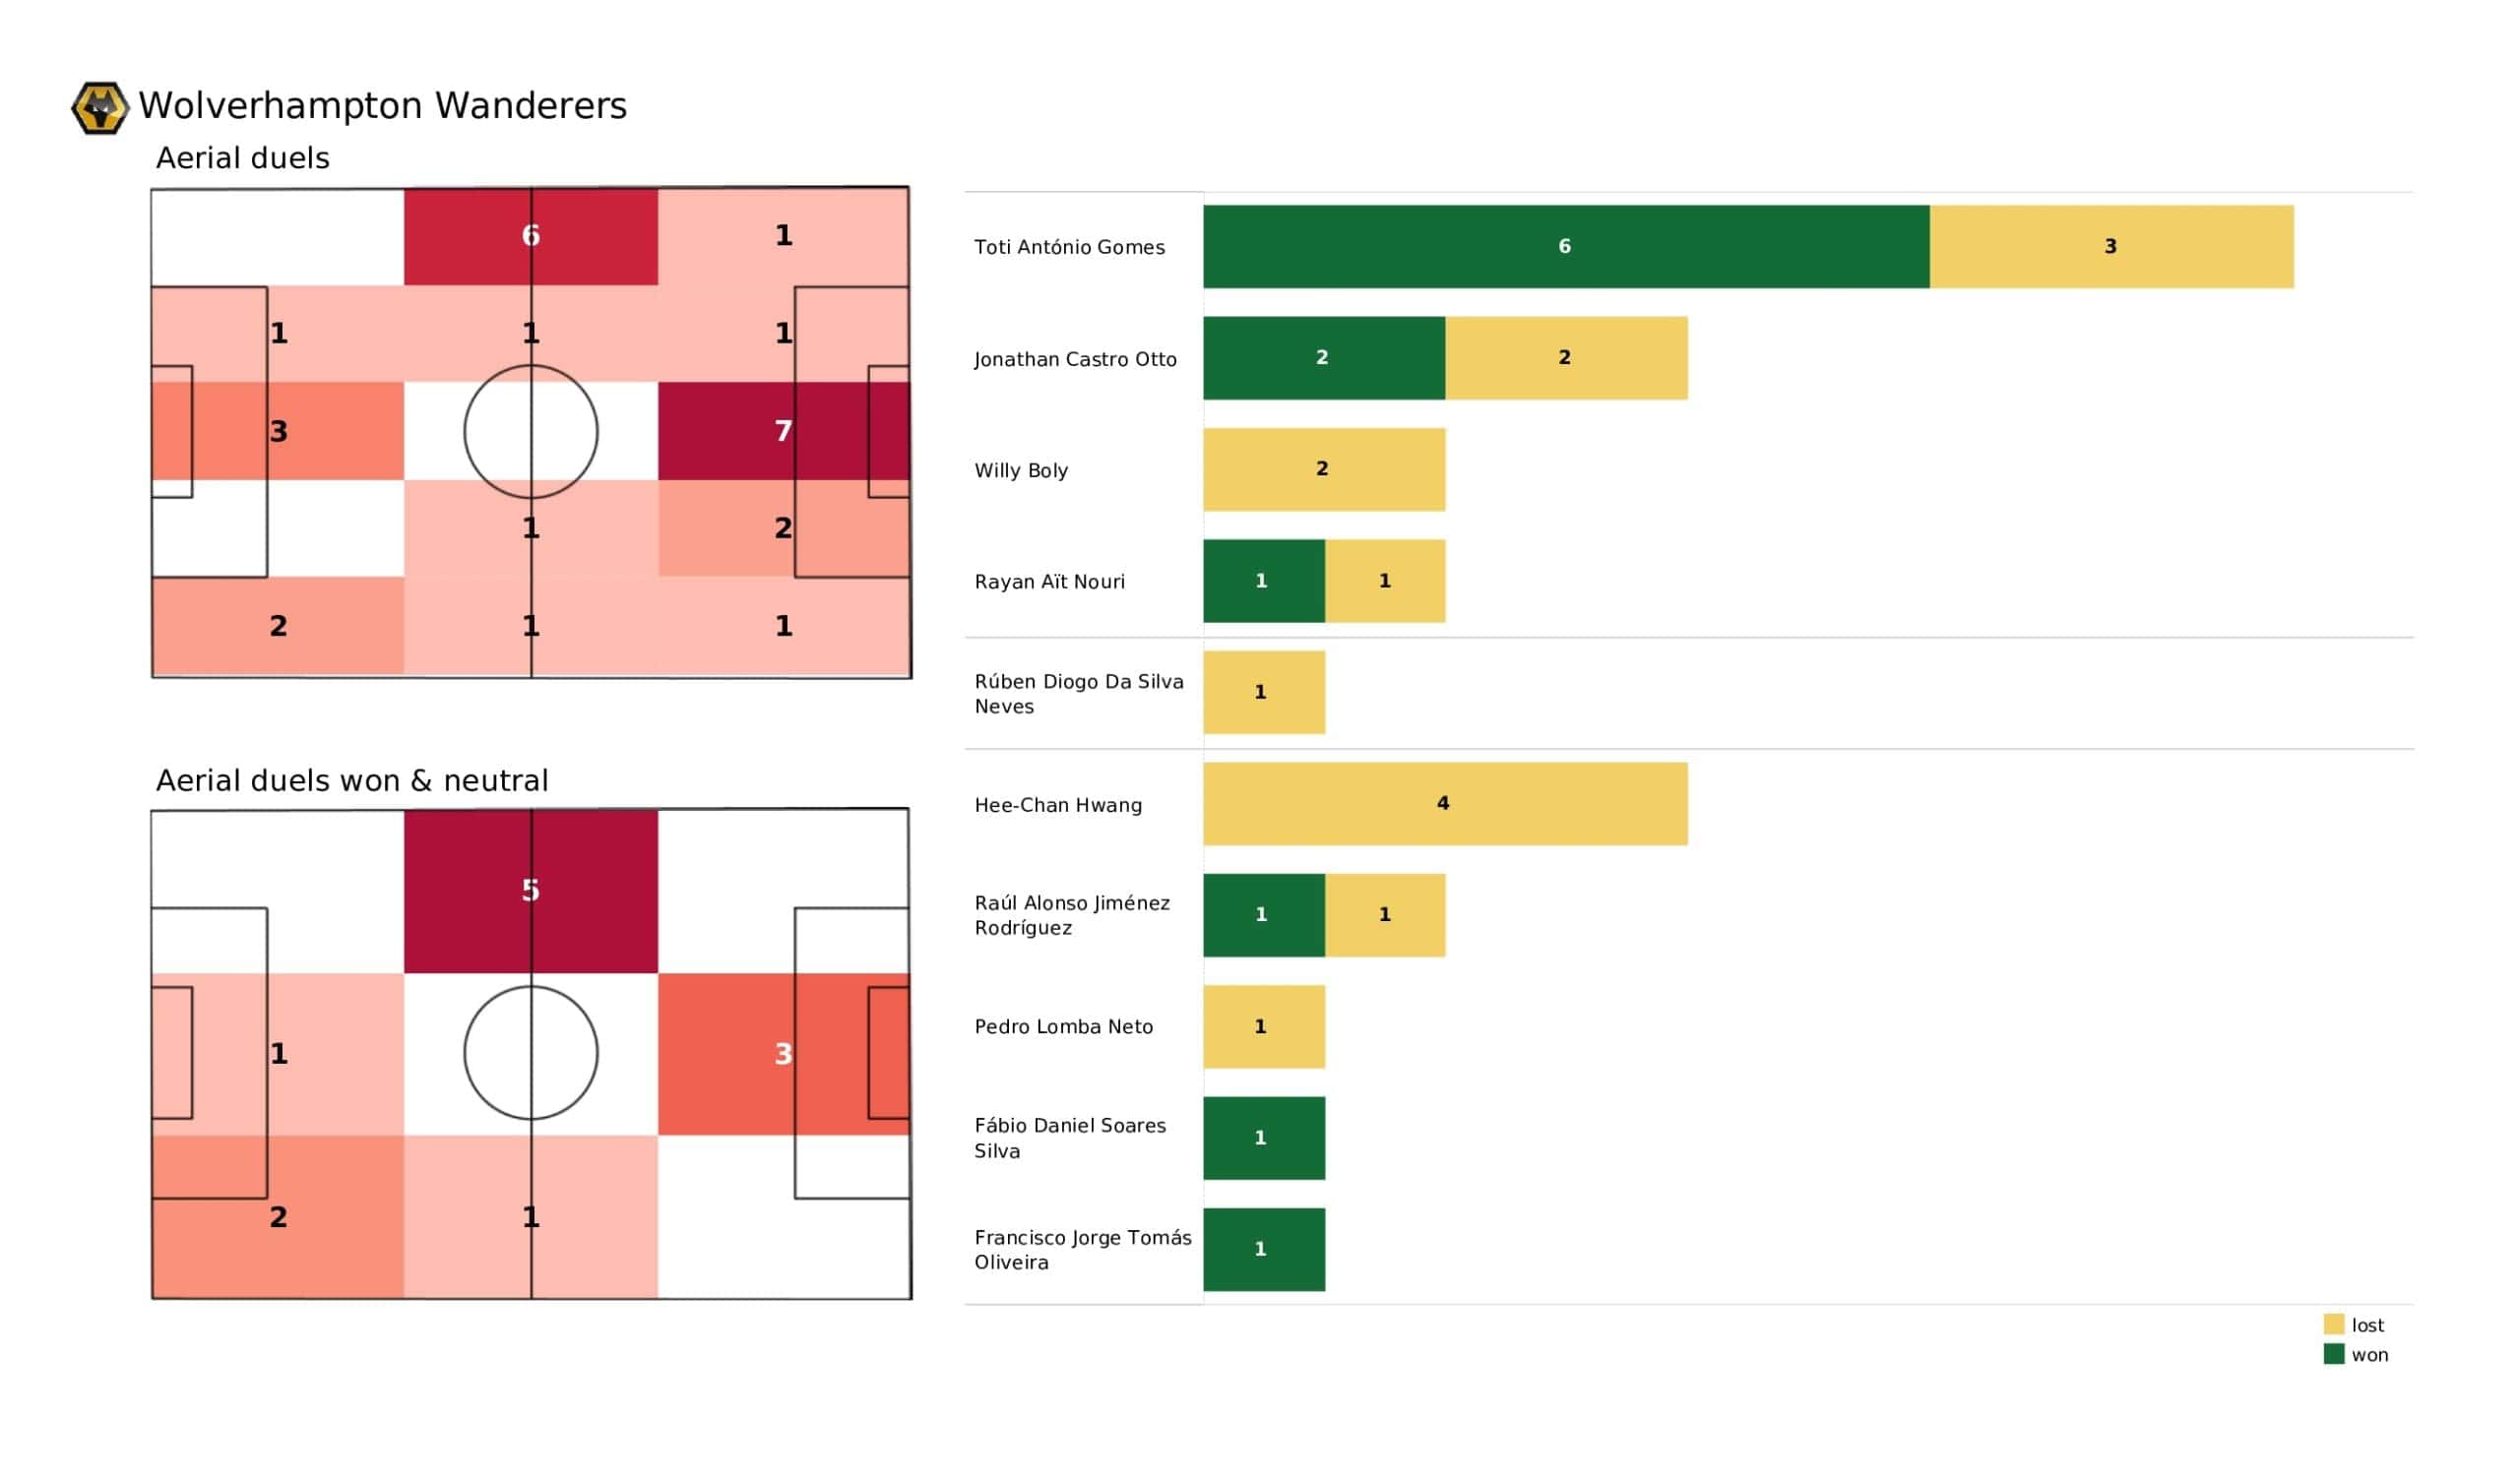Screen dimensions: 2520x1480
Task: Select the top heatmap cell showing 6
Action: tap(531, 236)
